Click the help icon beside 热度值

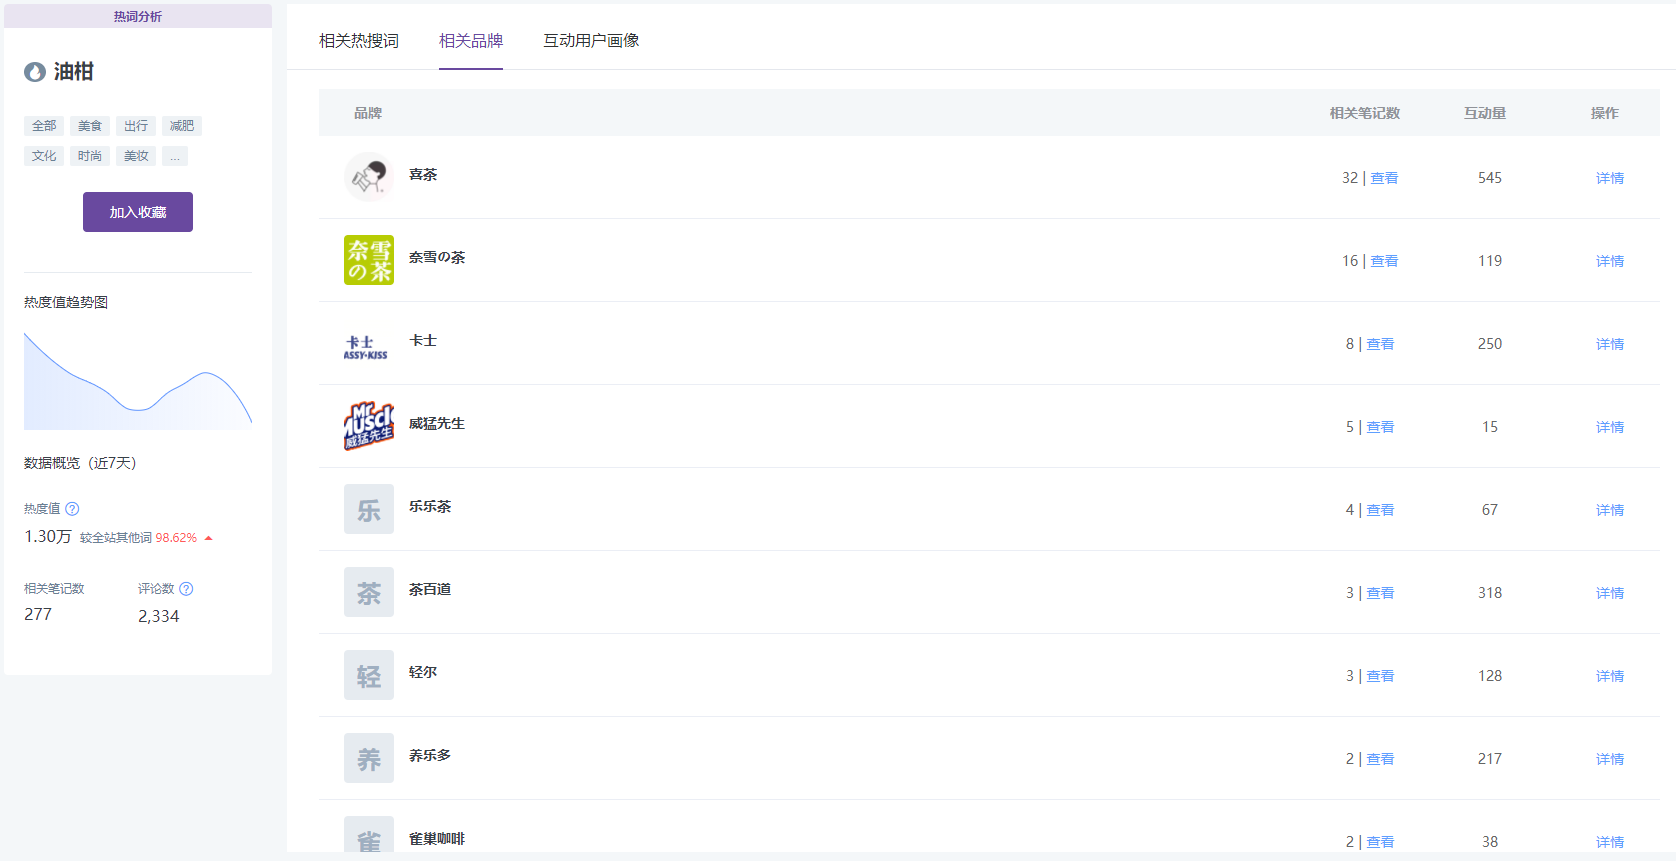(72, 509)
